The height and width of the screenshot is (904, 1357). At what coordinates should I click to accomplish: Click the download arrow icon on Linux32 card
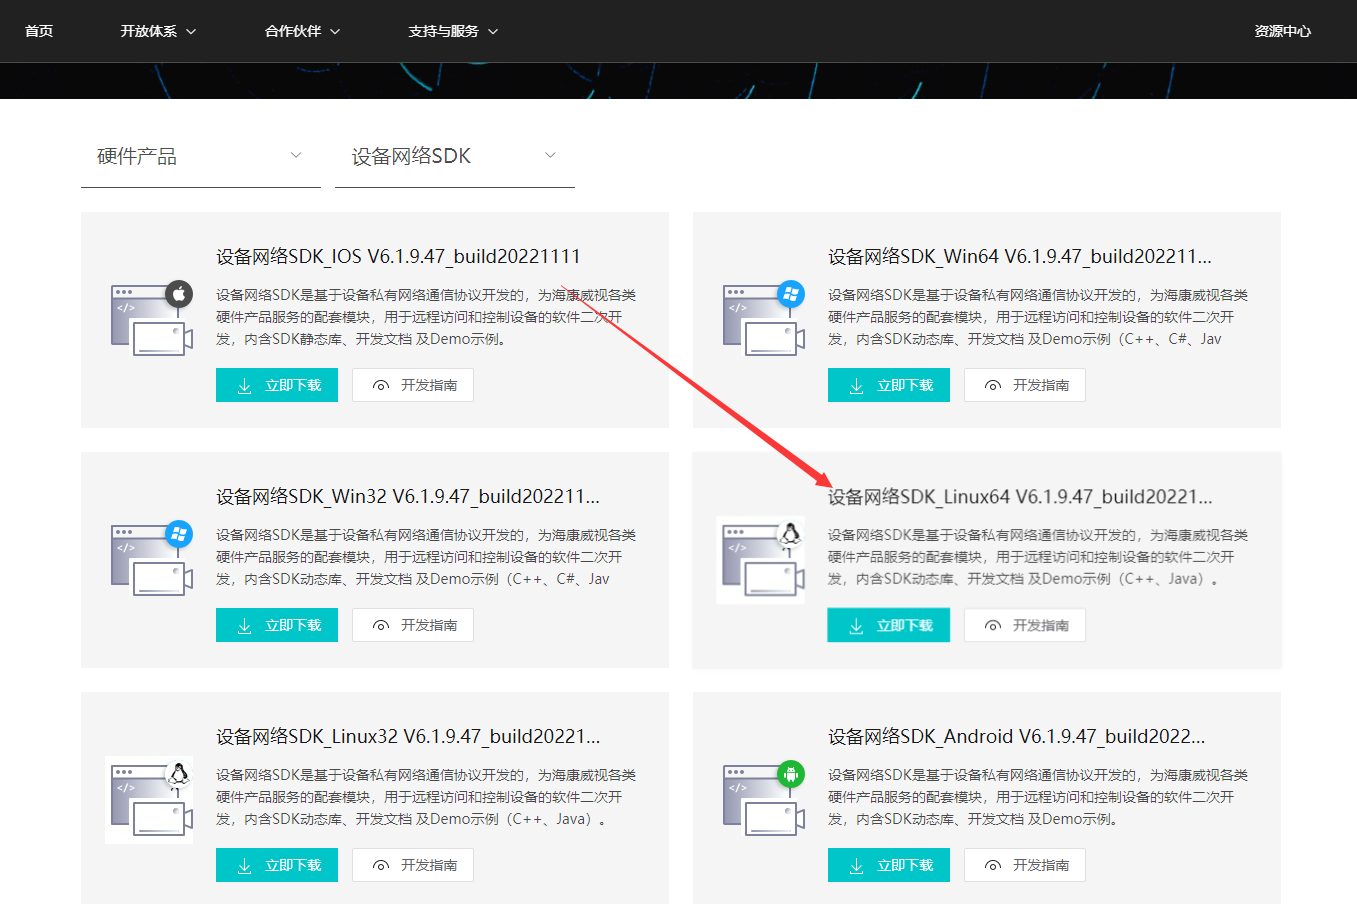pyautogui.click(x=244, y=866)
